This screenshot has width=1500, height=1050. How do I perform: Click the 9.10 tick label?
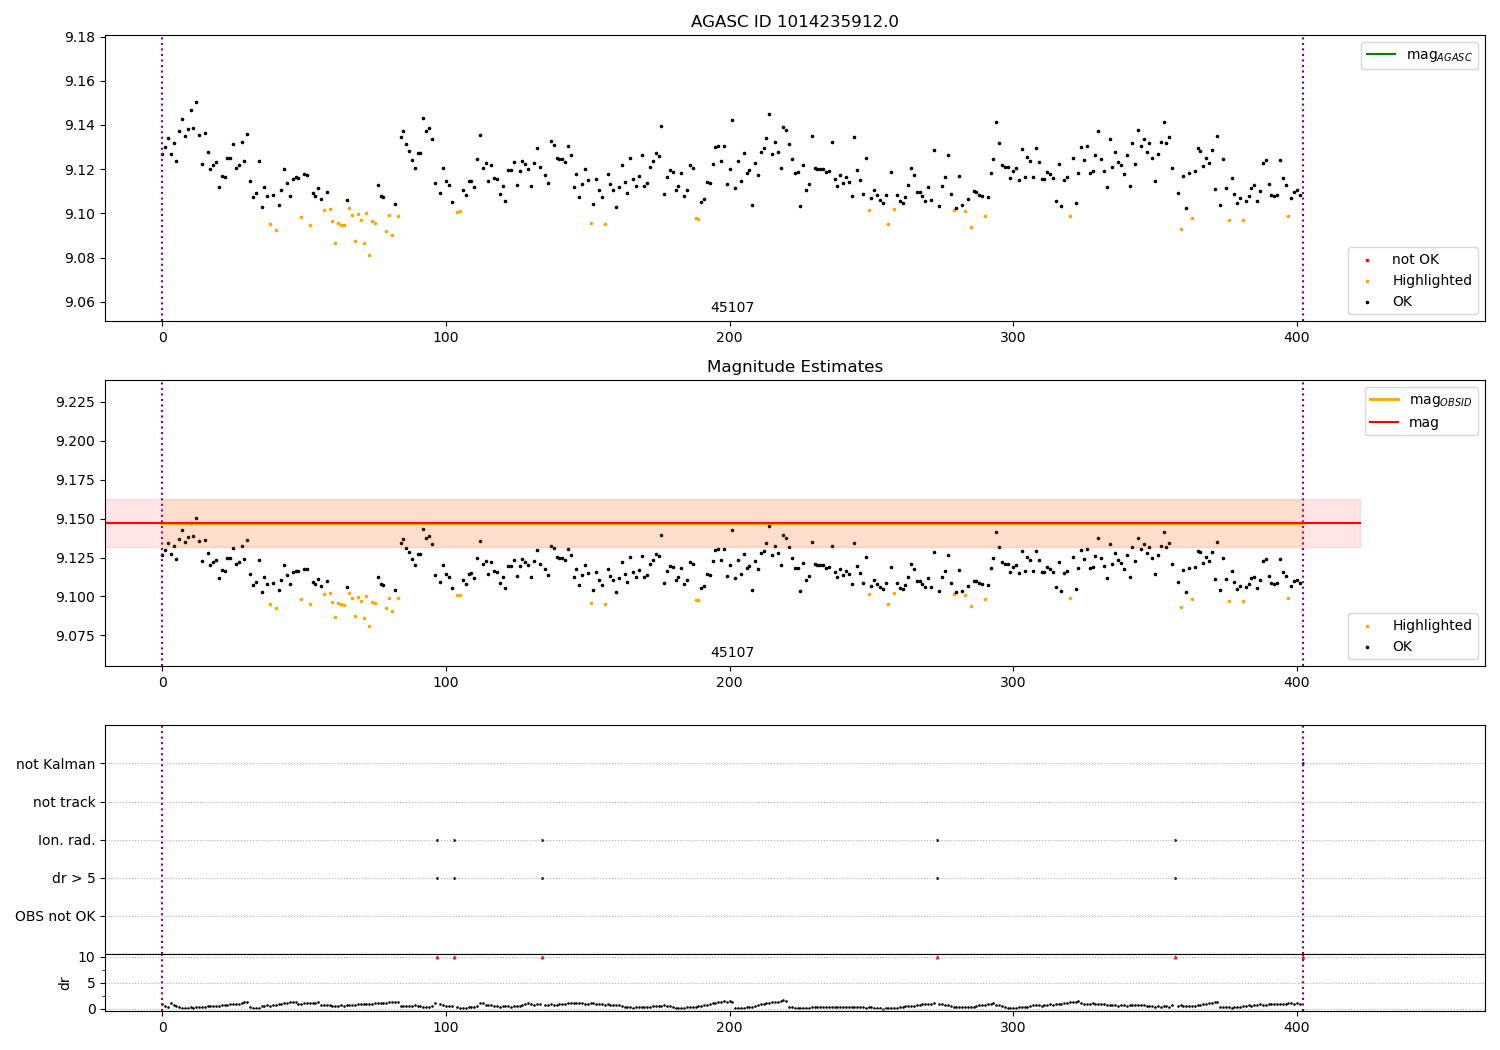79,215
